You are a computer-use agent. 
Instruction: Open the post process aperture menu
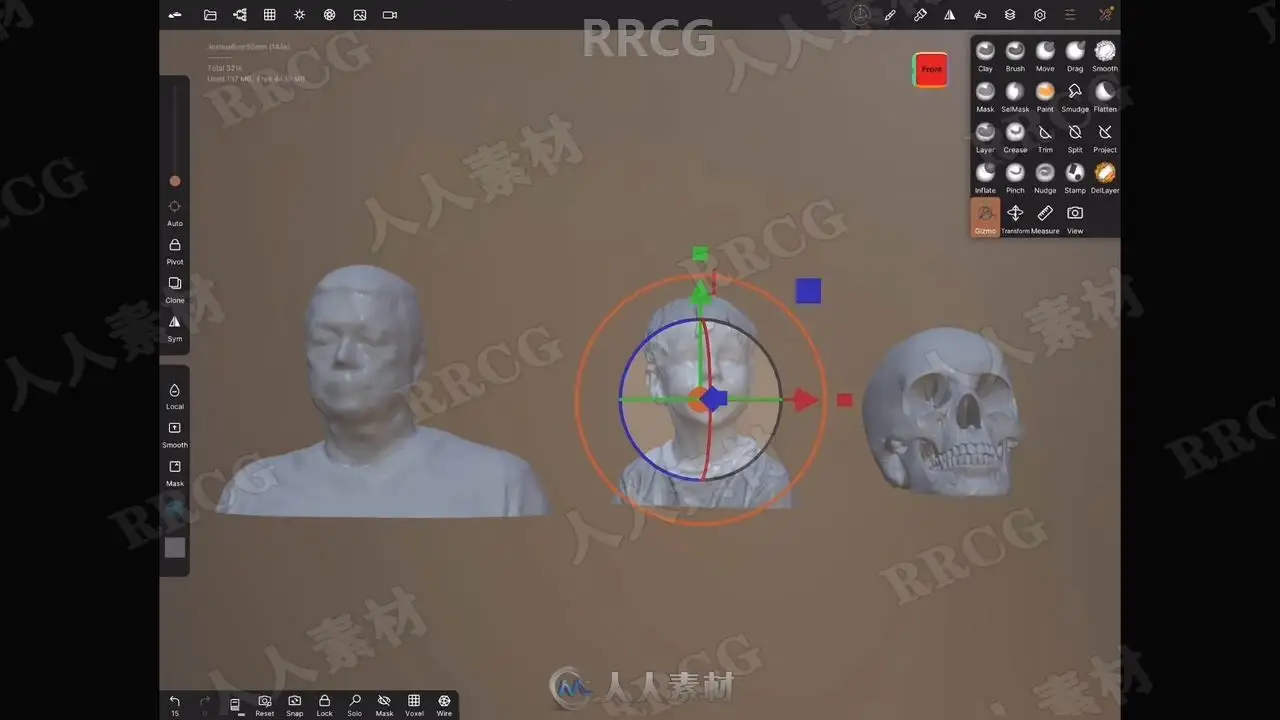[330, 15]
